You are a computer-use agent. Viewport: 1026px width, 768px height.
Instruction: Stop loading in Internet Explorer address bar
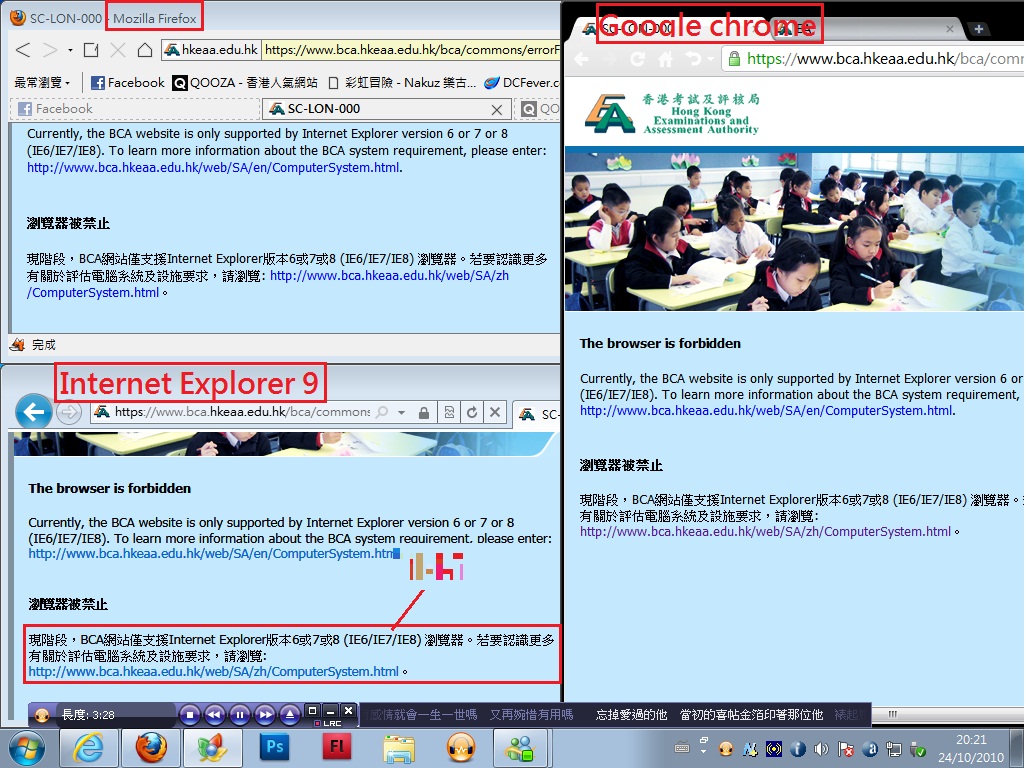coord(495,412)
